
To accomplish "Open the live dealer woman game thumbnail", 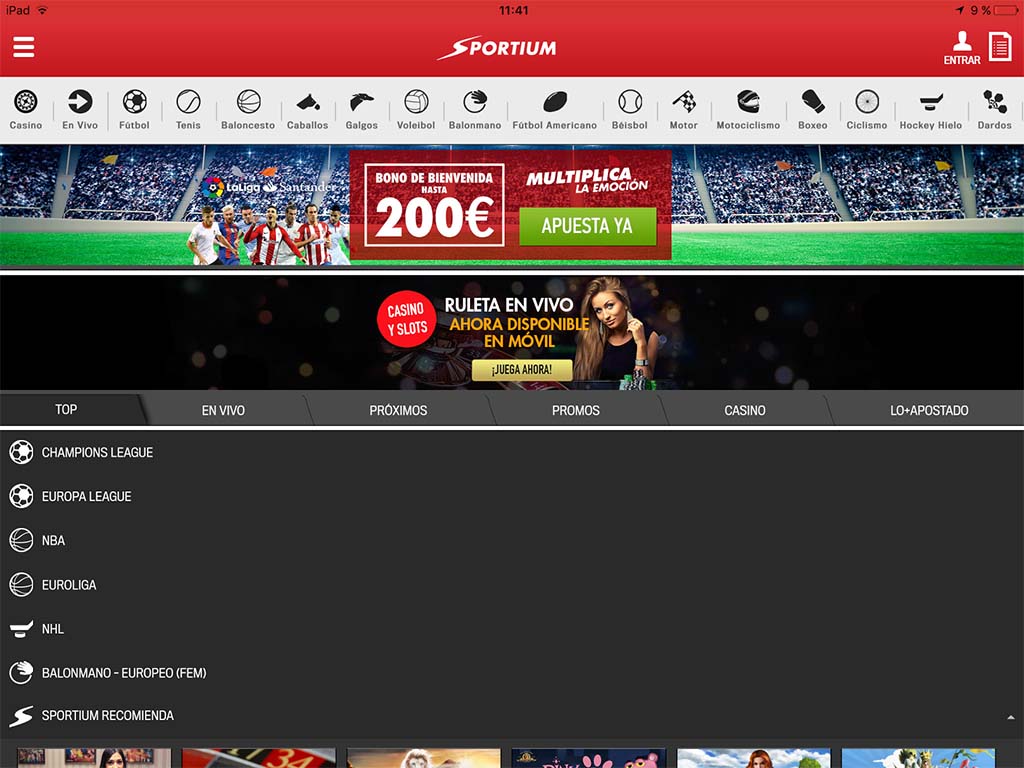I will [94, 758].
